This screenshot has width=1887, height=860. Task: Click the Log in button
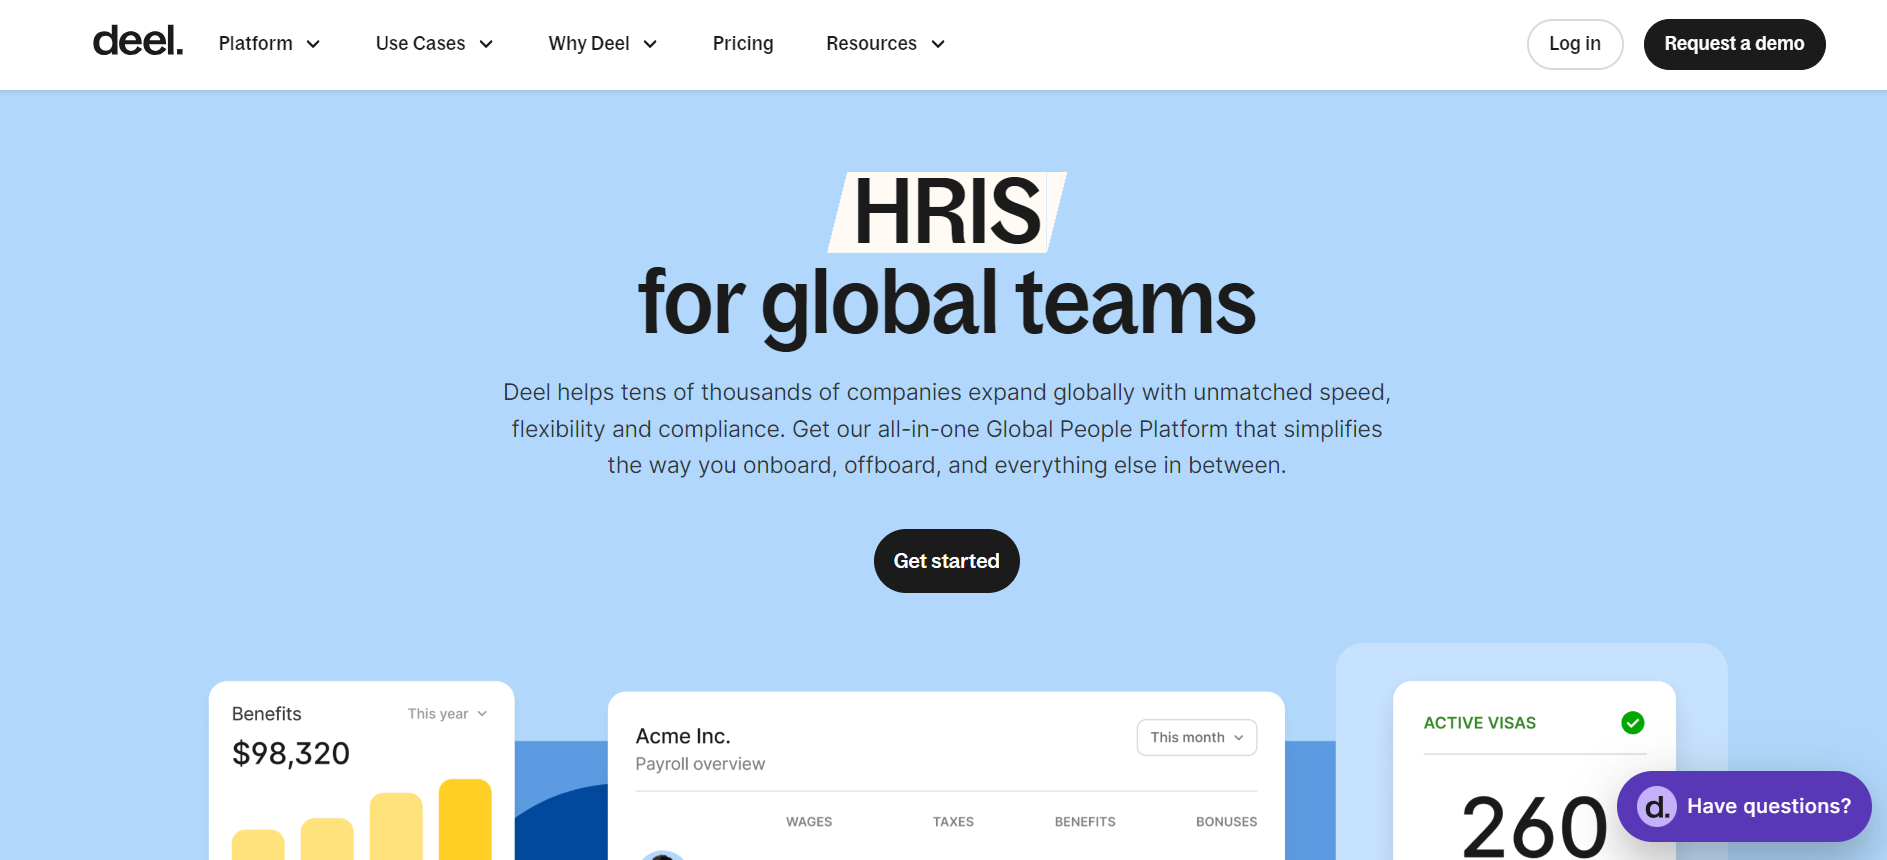click(1575, 44)
